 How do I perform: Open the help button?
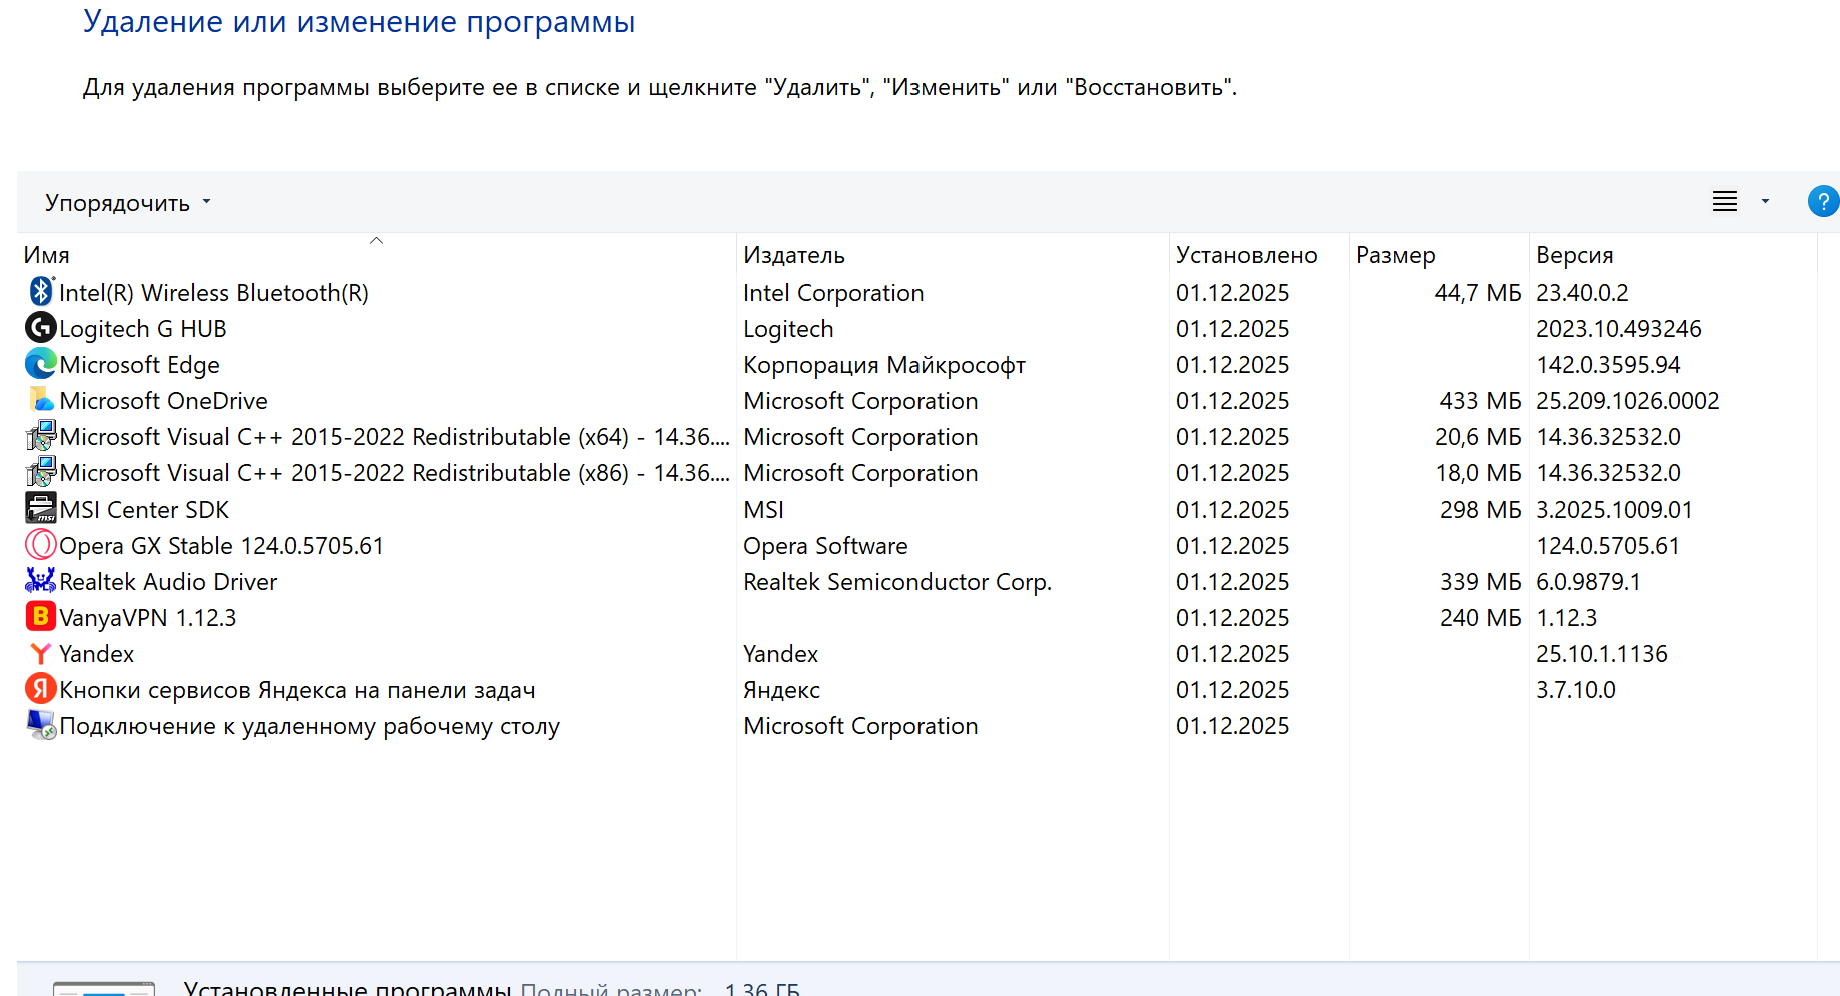[1823, 201]
